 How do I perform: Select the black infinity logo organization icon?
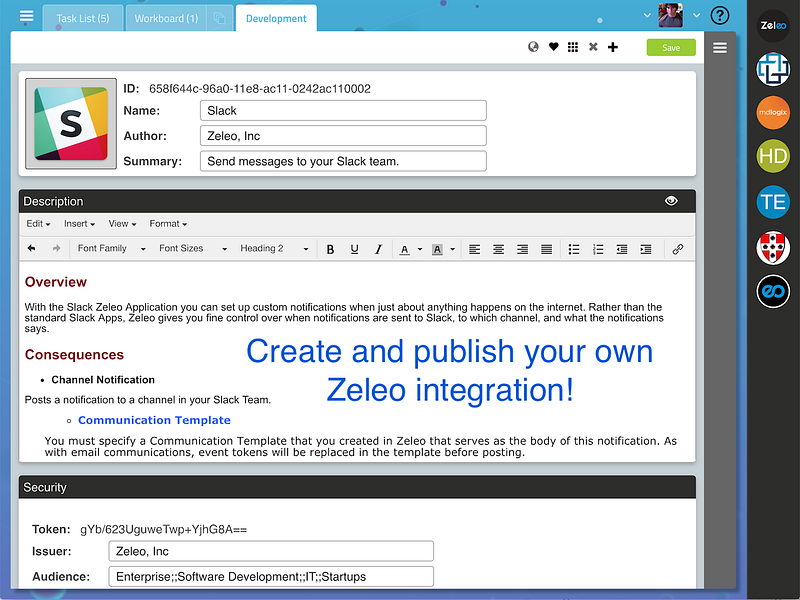tap(773, 291)
